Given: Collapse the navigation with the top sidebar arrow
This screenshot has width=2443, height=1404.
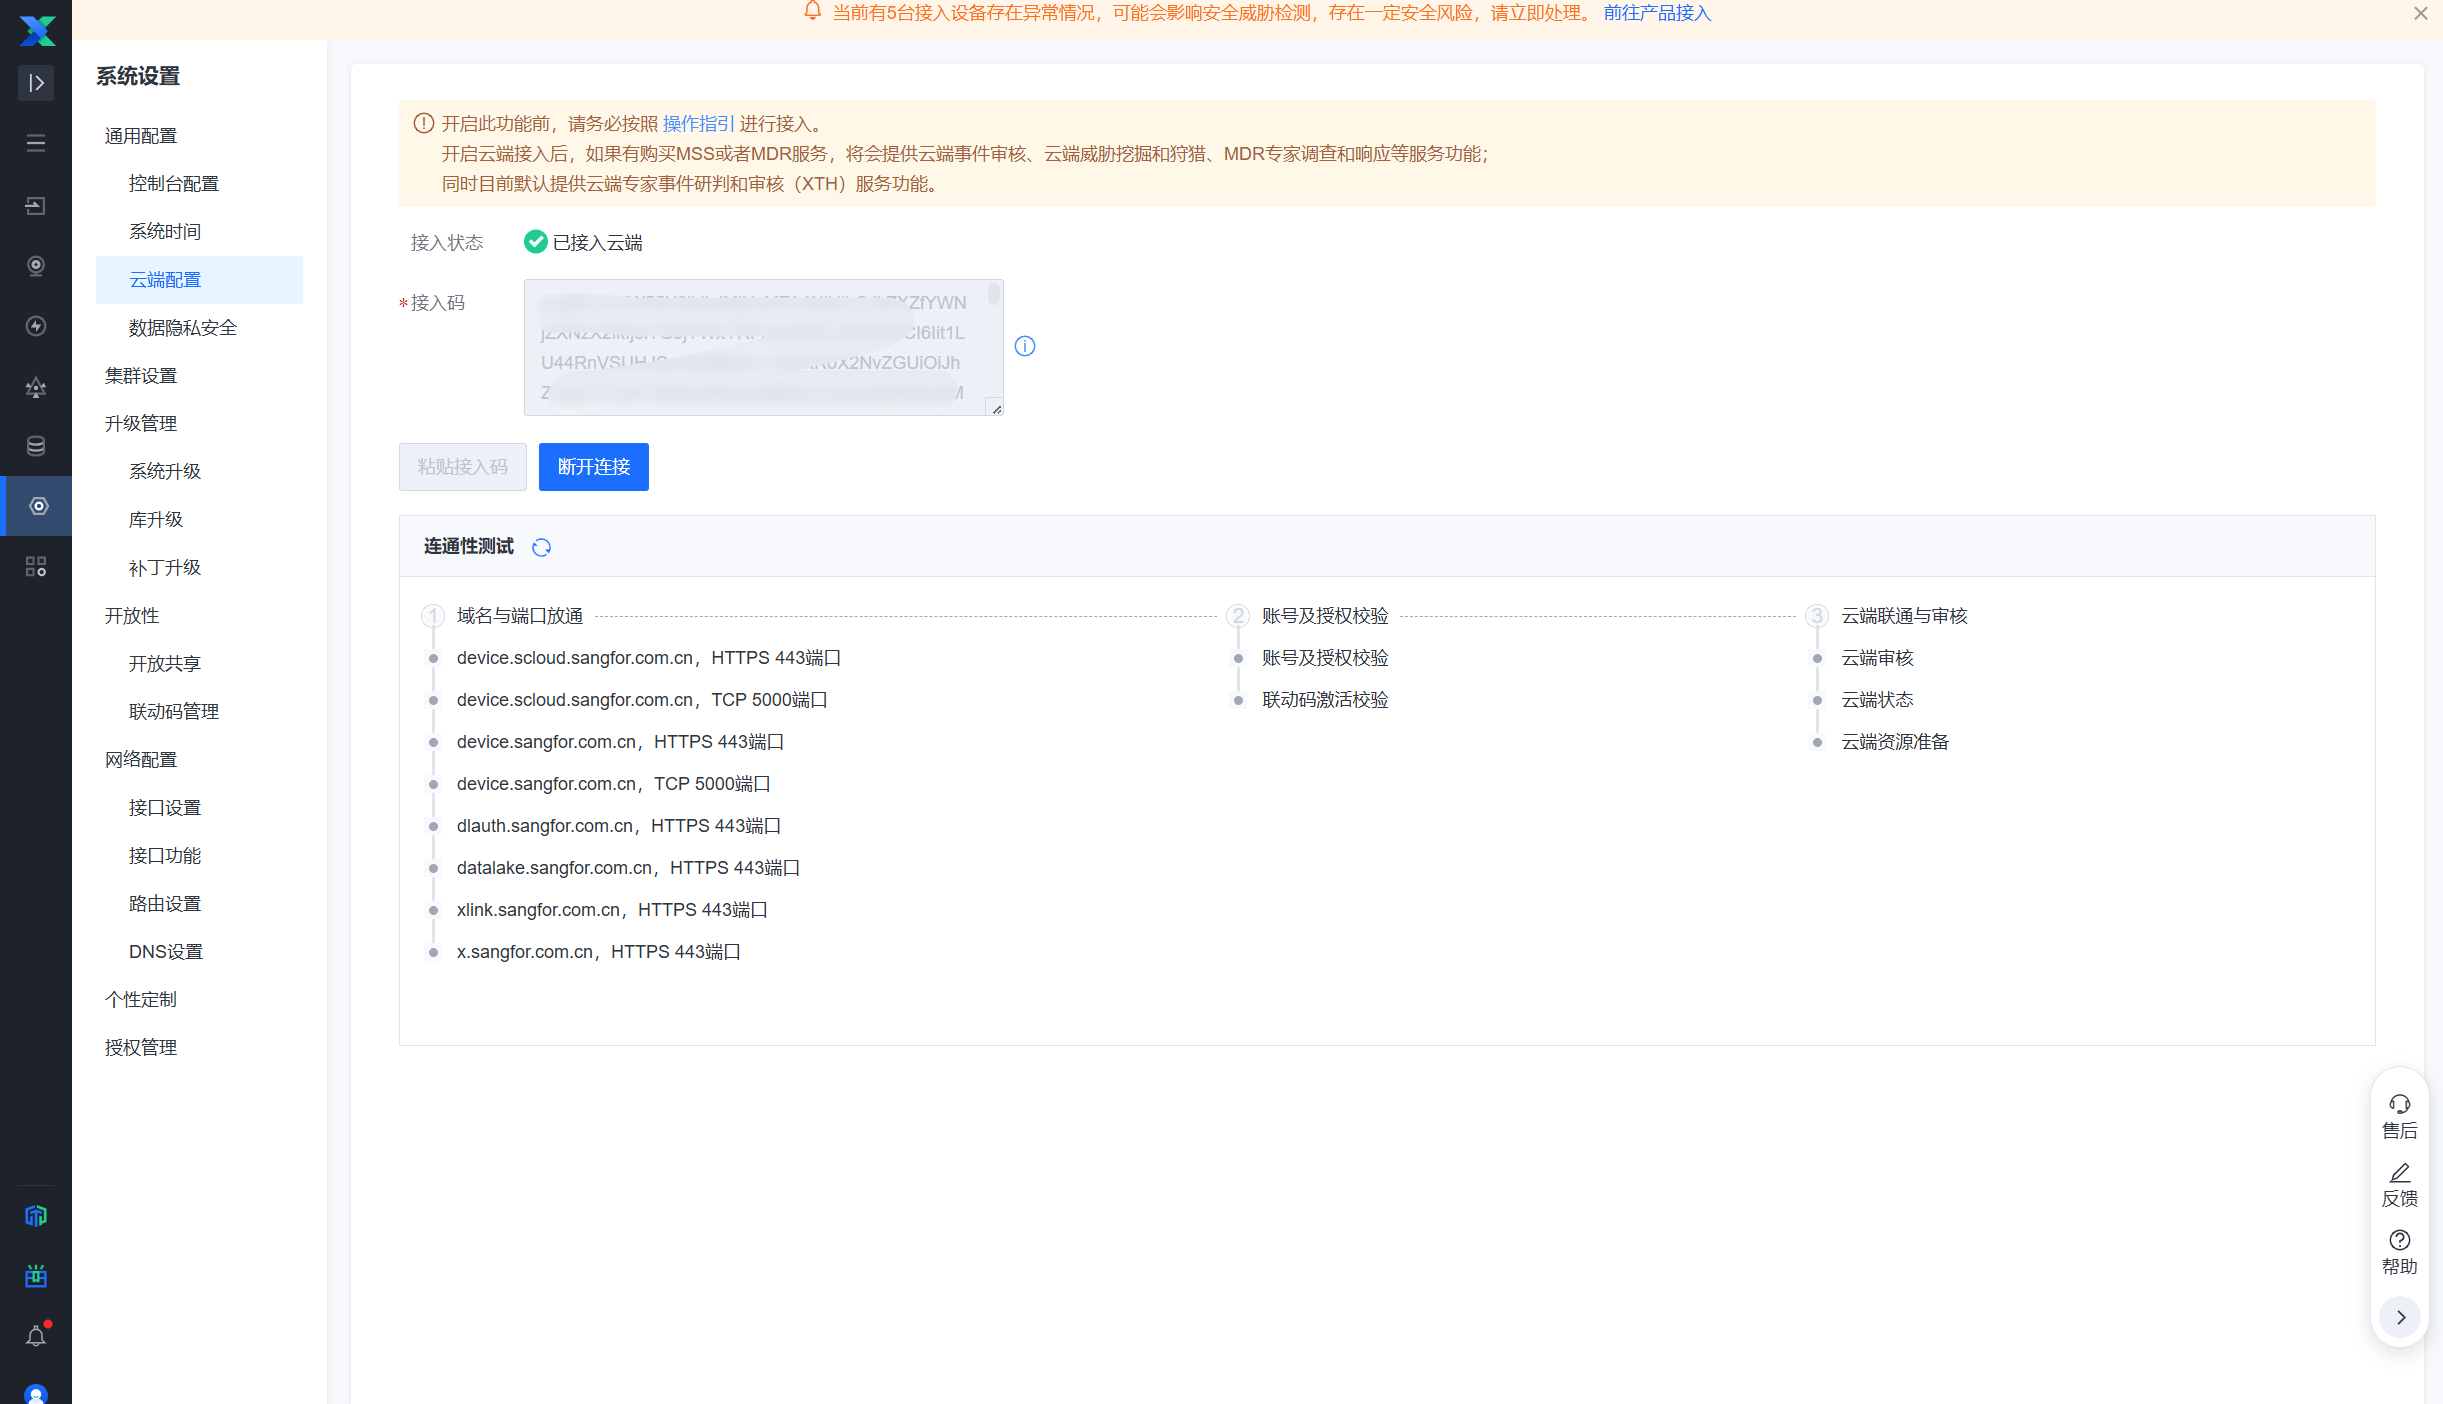Looking at the screenshot, I should (x=36, y=83).
